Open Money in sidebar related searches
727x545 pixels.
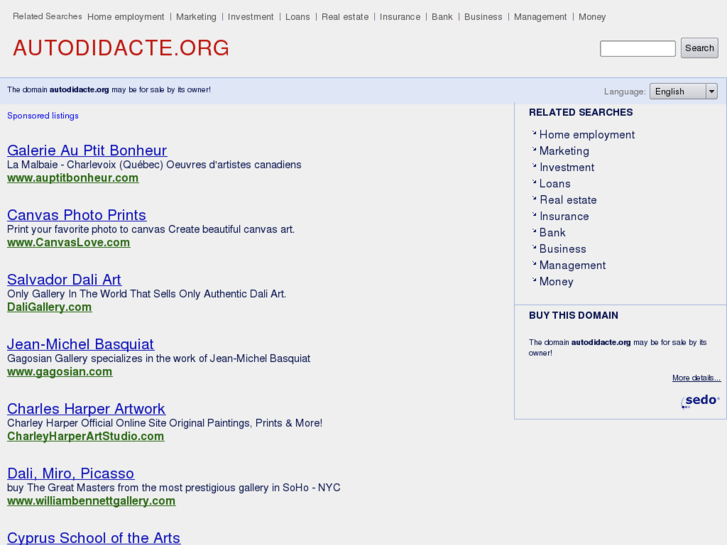(x=556, y=282)
